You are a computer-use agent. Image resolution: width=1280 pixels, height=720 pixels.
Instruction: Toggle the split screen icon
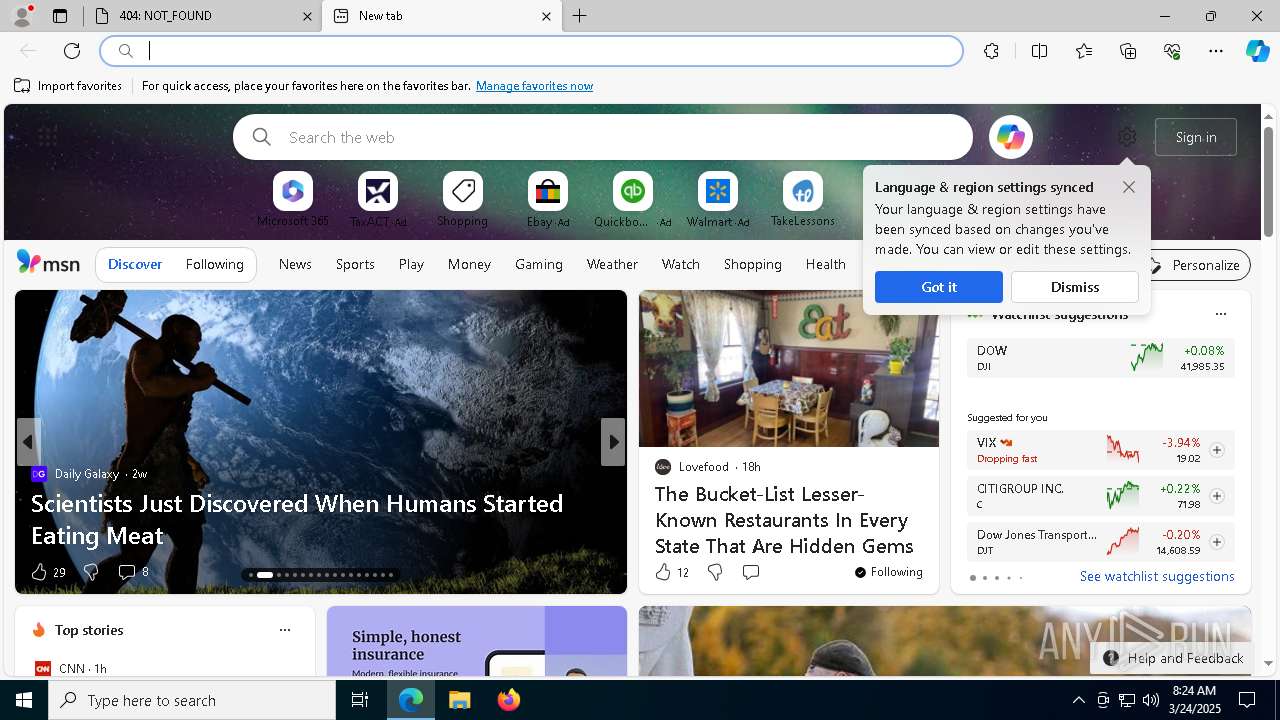coord(1039,51)
